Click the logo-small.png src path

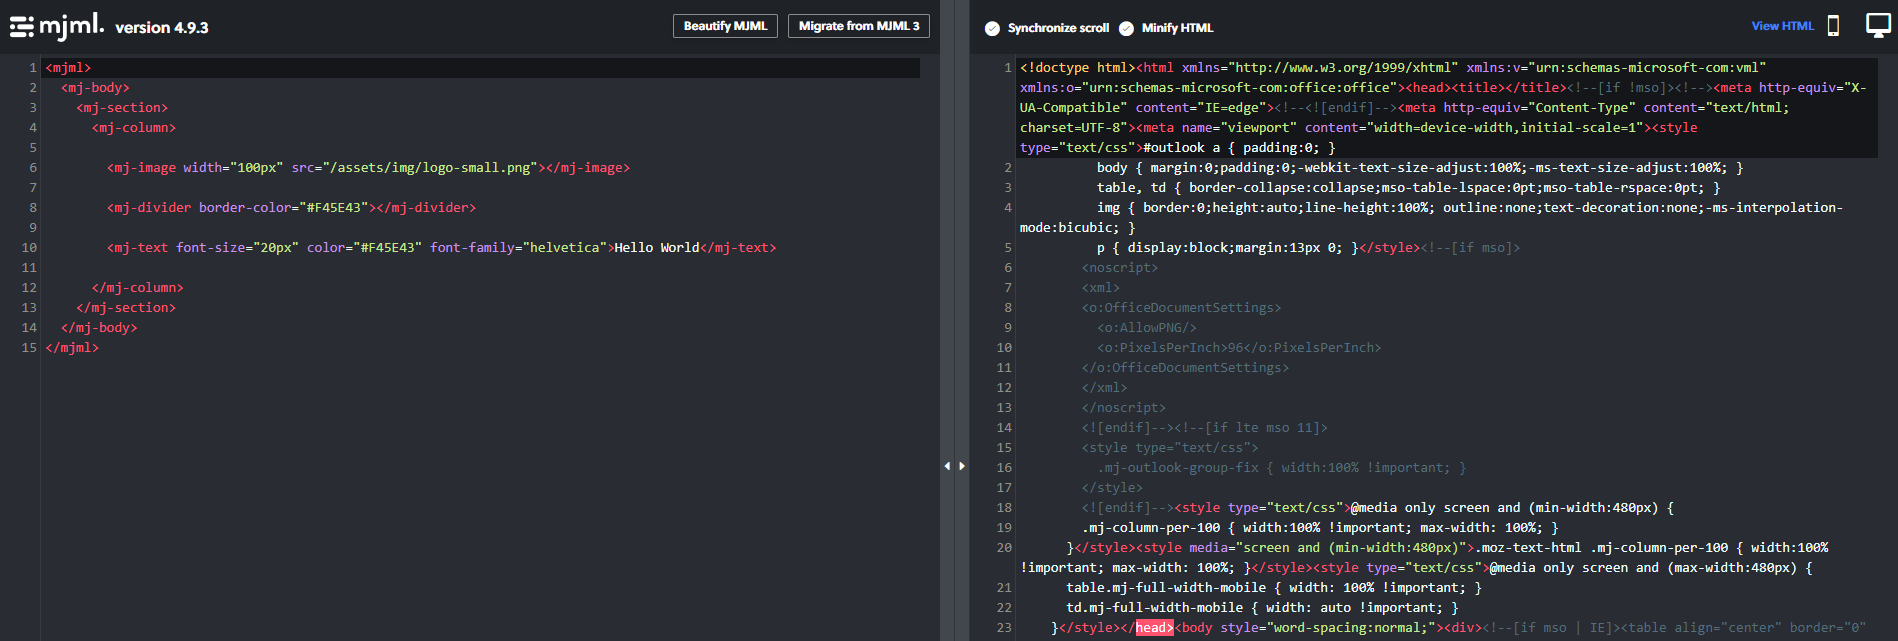point(433,168)
